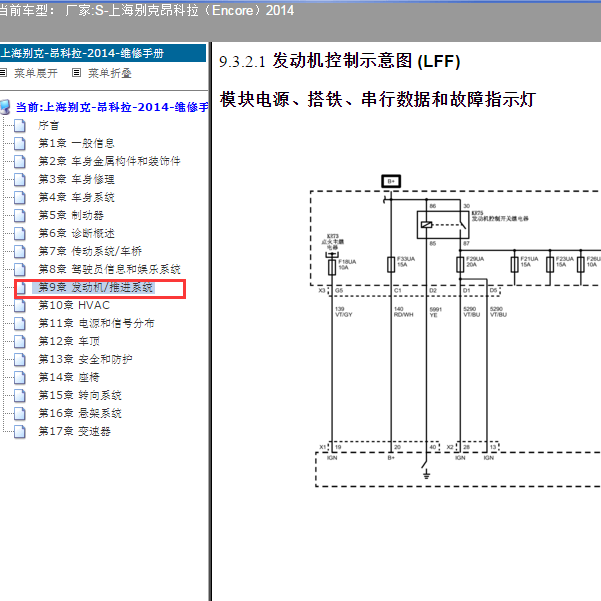Open 第2章 车身金属构件和装饰件

click(109, 161)
